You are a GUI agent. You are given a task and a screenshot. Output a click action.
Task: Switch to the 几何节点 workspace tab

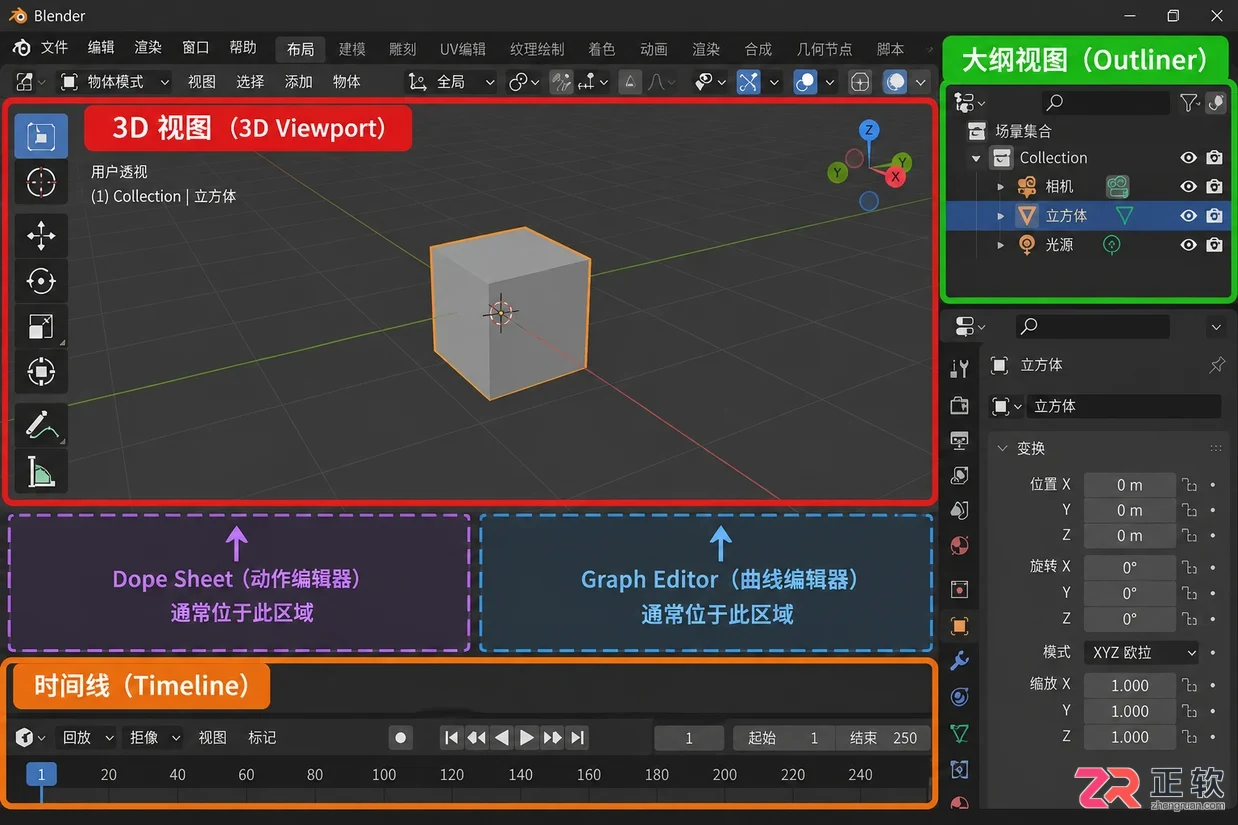(x=825, y=49)
